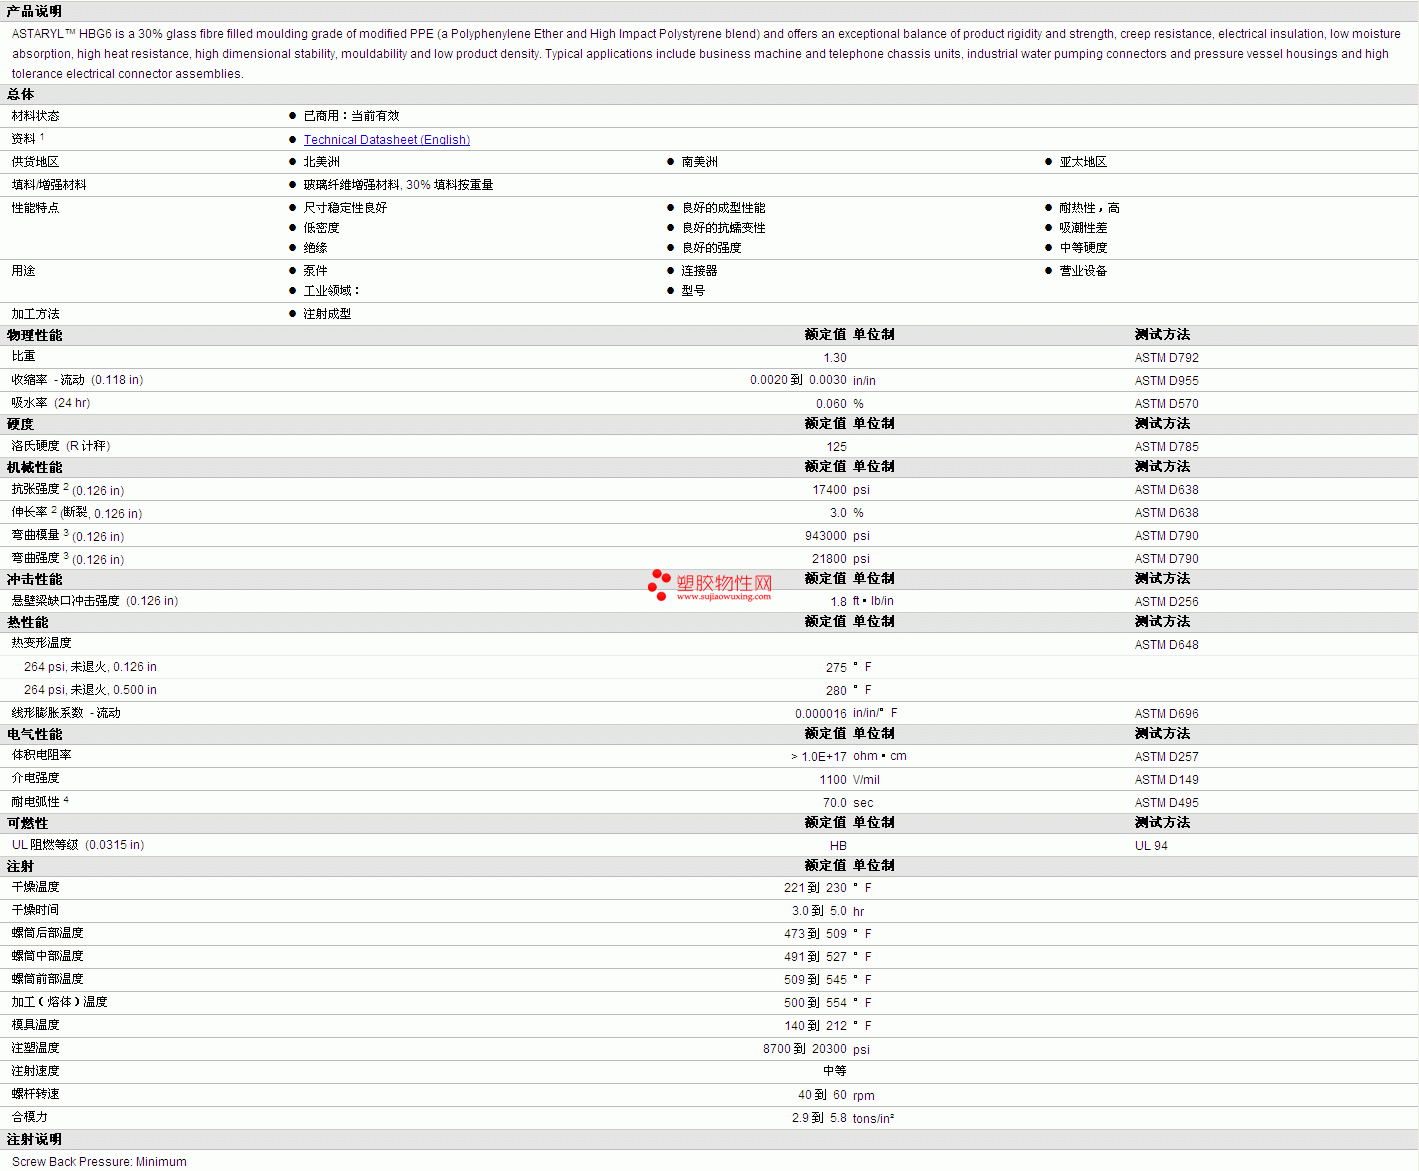This screenshot has height=1171, width=1419.
Task: Click the 良好的成型性能 feature
Action: (x=723, y=208)
